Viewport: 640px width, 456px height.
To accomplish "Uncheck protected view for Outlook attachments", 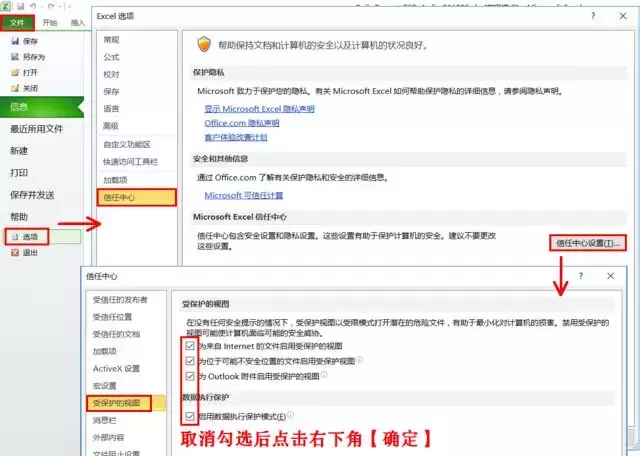I will [x=190, y=376].
